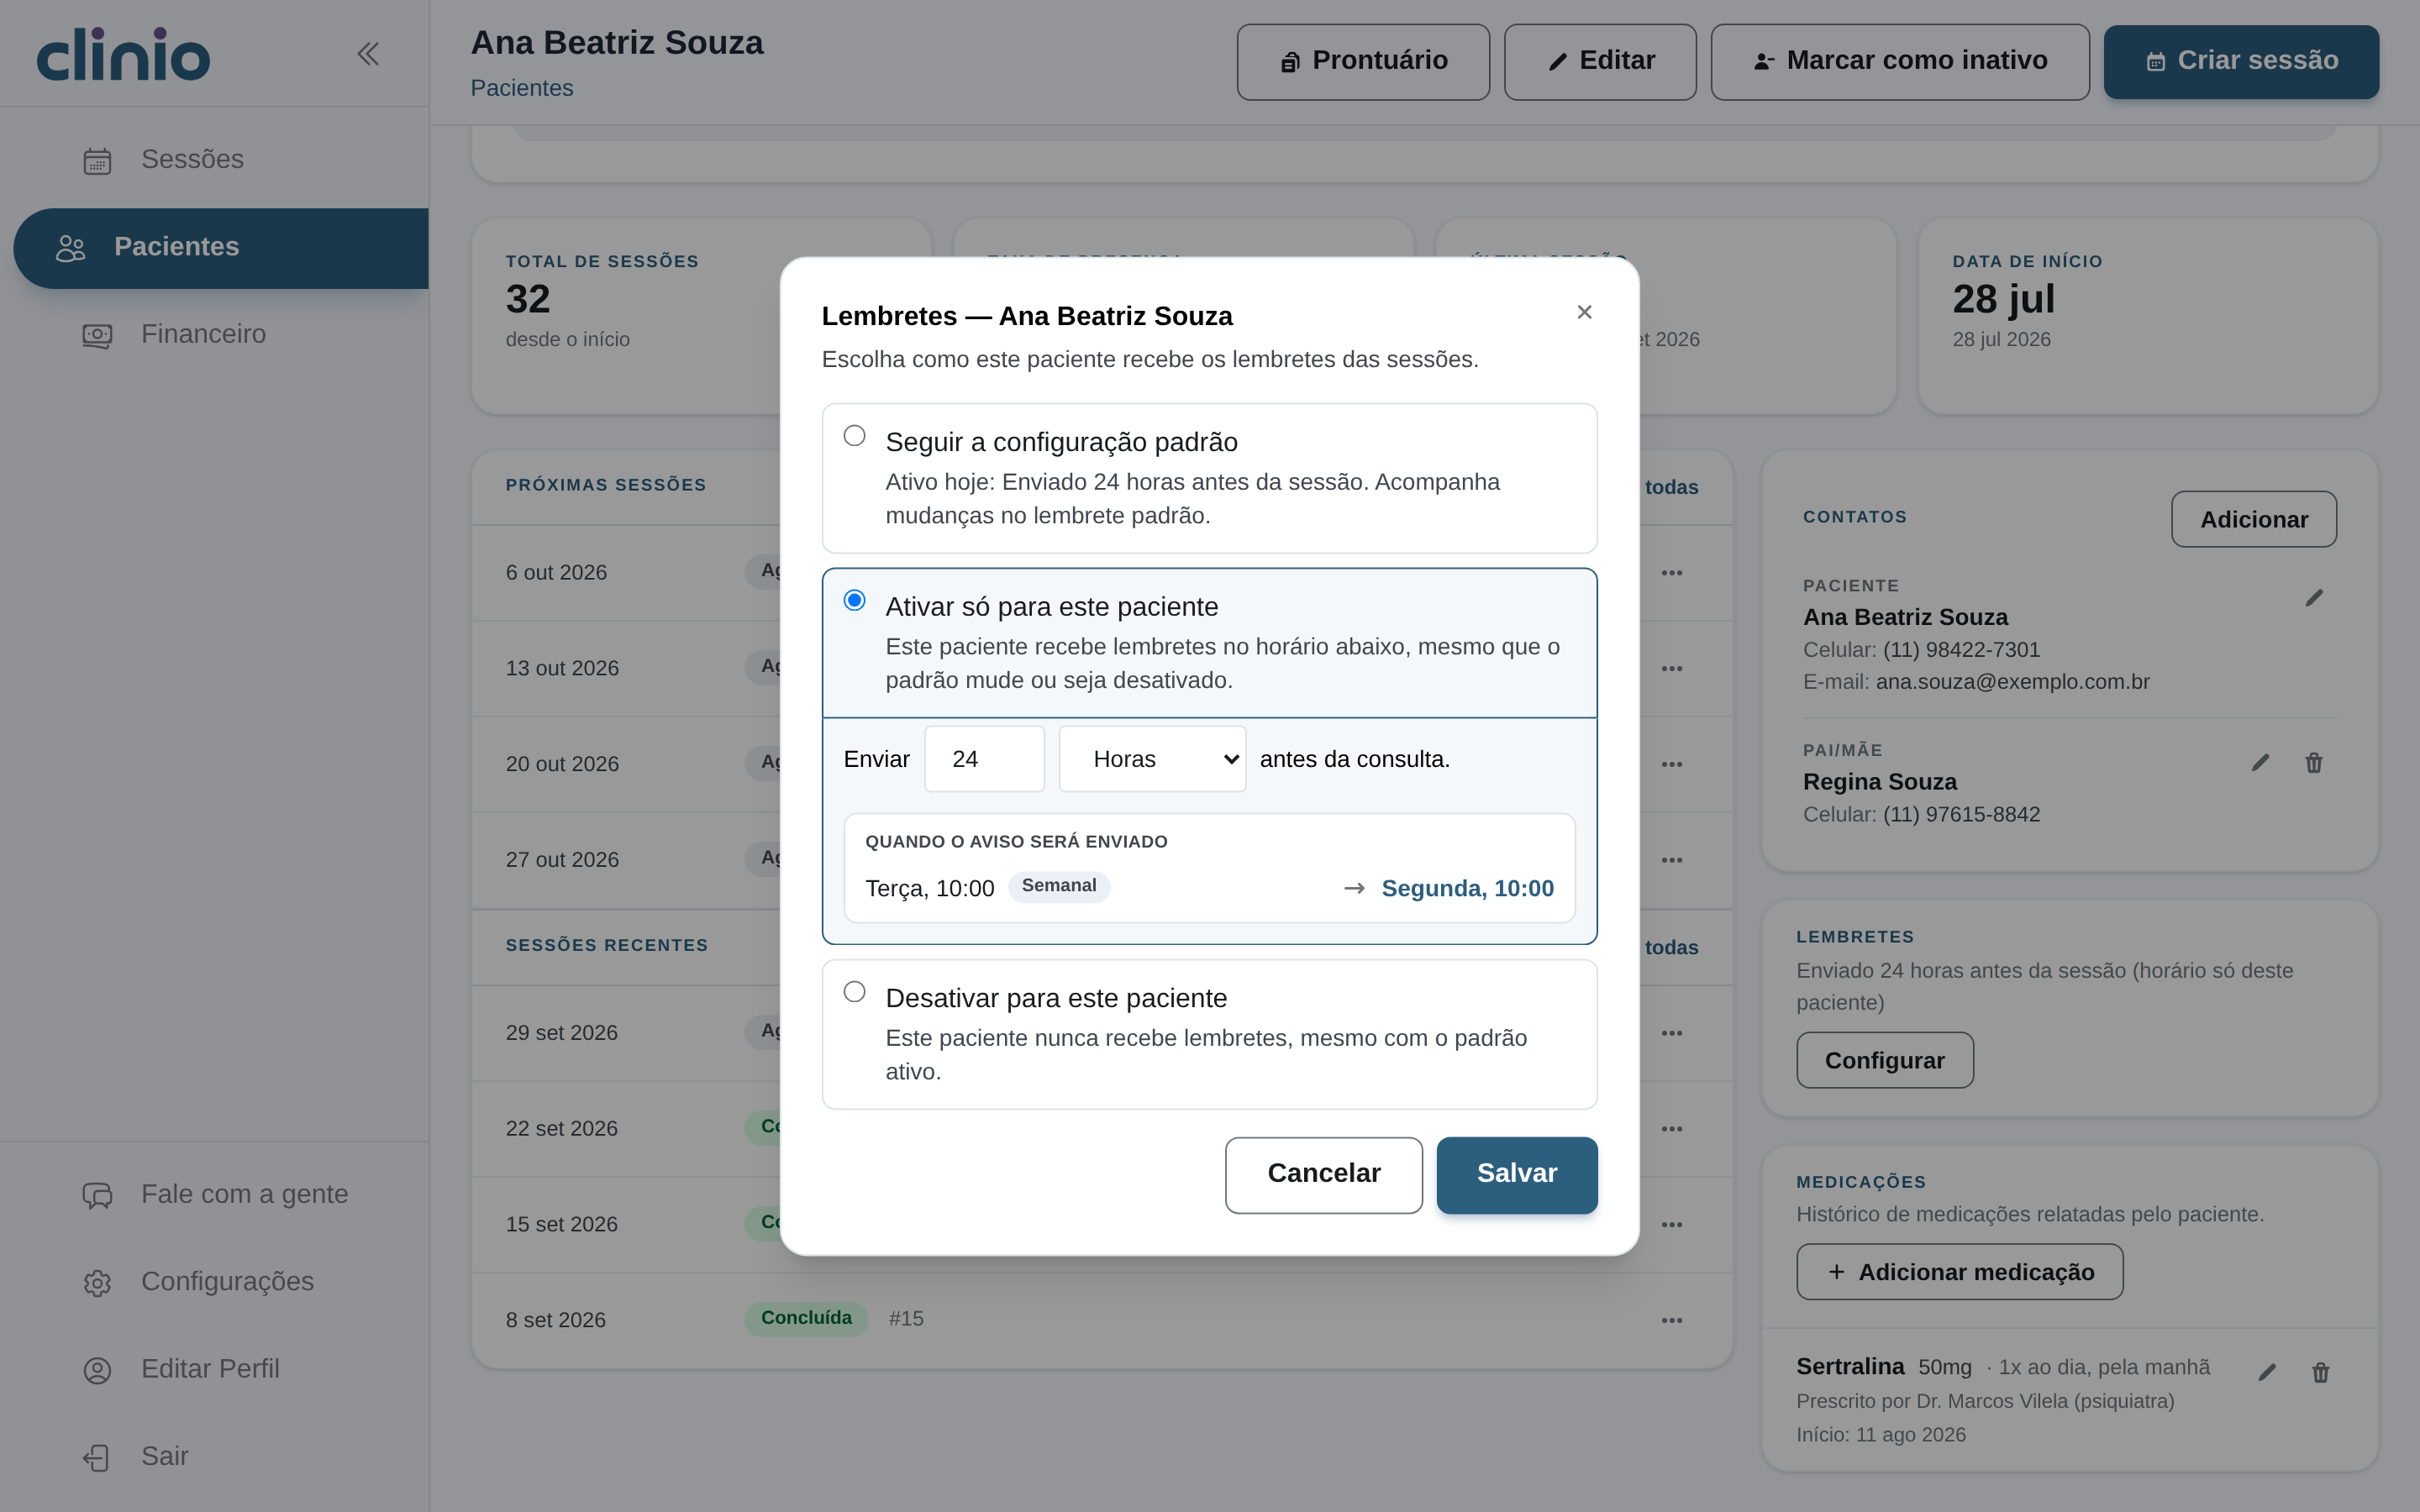The height and width of the screenshot is (1512, 2420).
Task: Click the reminder amount field showing 24
Action: click(984, 759)
